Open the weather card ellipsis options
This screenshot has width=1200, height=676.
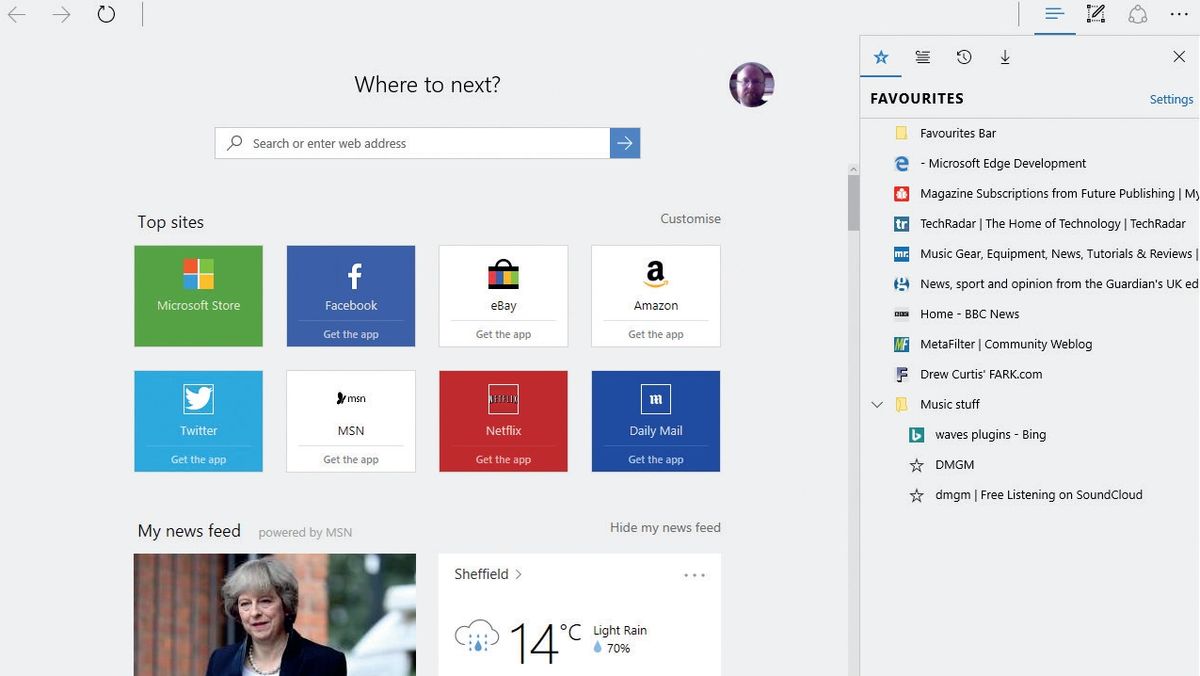[x=695, y=574]
